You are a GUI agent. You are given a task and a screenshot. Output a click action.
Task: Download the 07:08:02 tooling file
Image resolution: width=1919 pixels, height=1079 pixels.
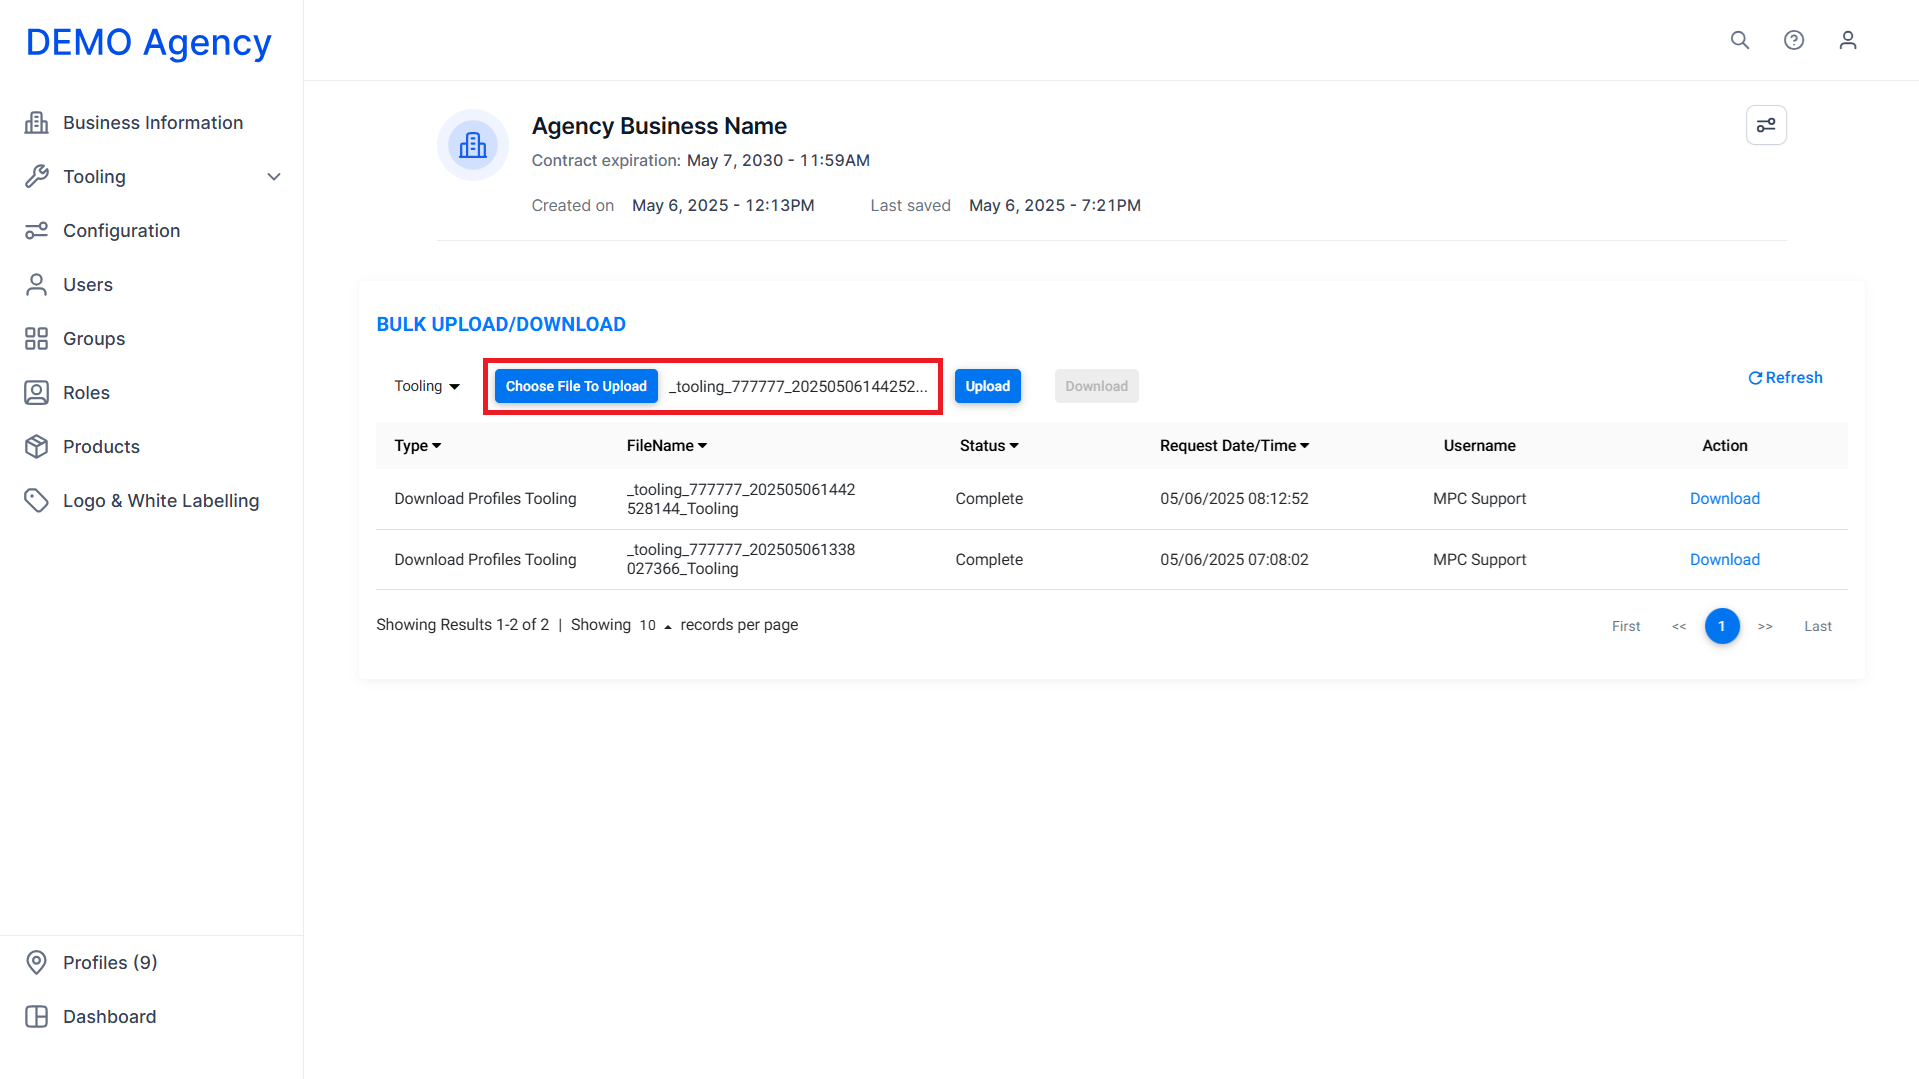pyautogui.click(x=1725, y=560)
